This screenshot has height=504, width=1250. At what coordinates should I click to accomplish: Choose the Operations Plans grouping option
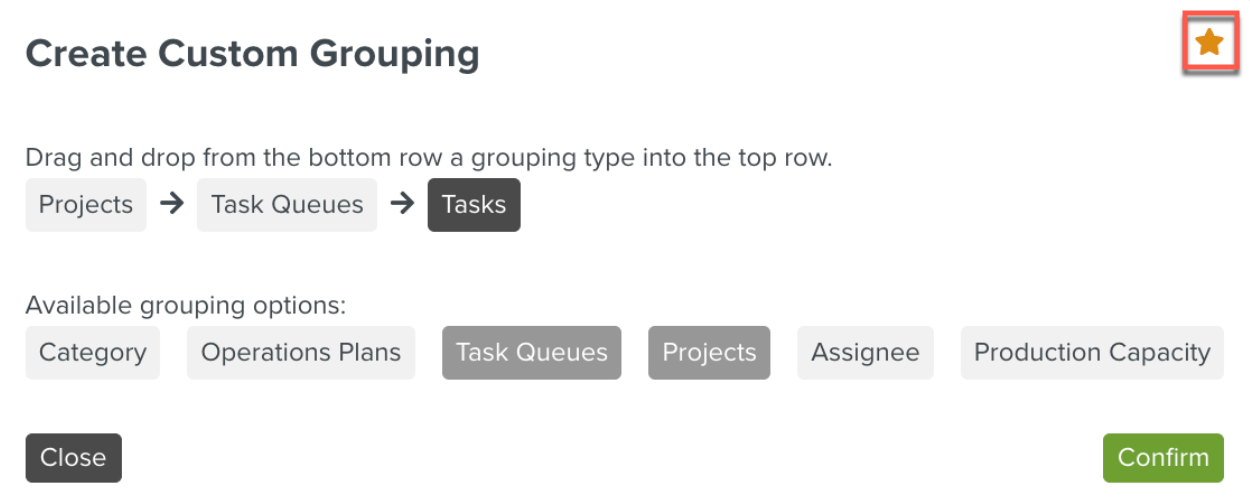301,353
